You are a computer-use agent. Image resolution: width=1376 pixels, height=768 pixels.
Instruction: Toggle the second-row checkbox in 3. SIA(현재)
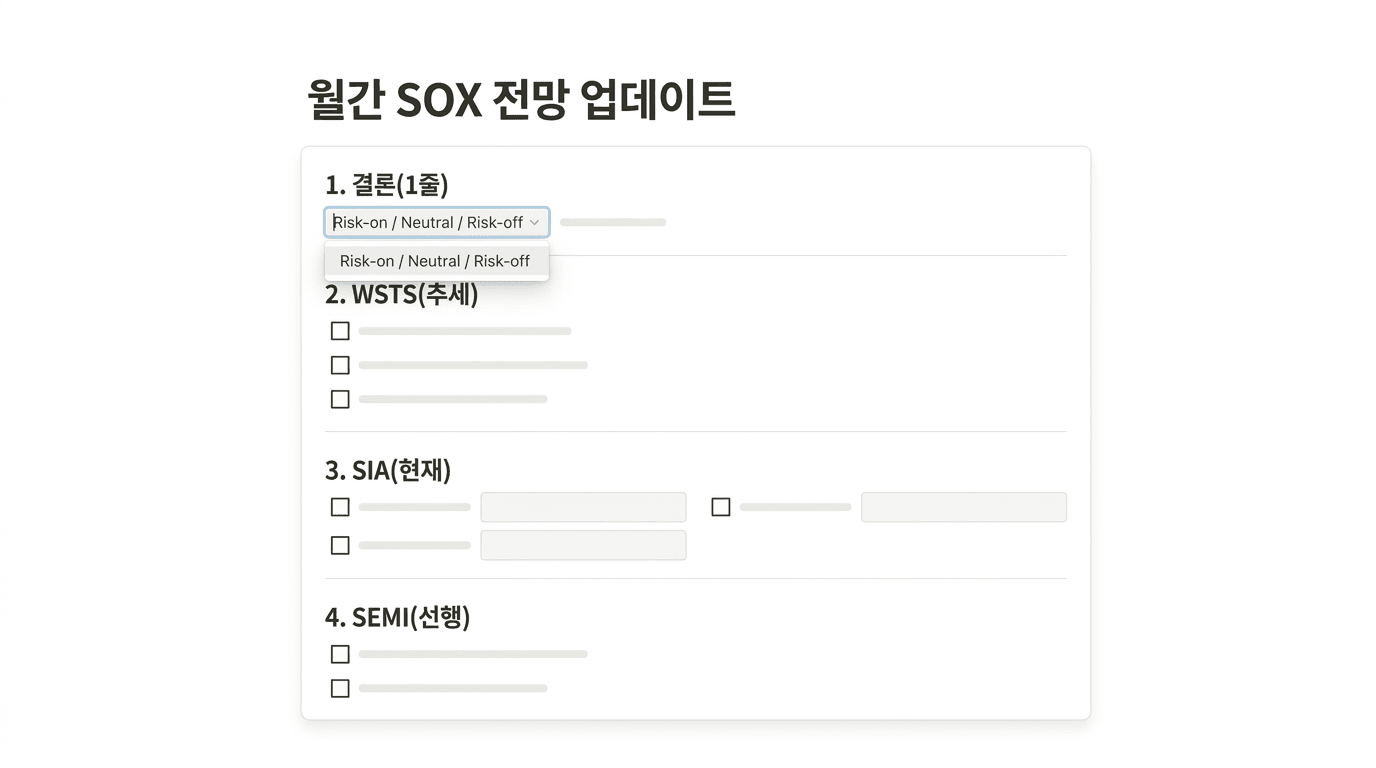339,545
